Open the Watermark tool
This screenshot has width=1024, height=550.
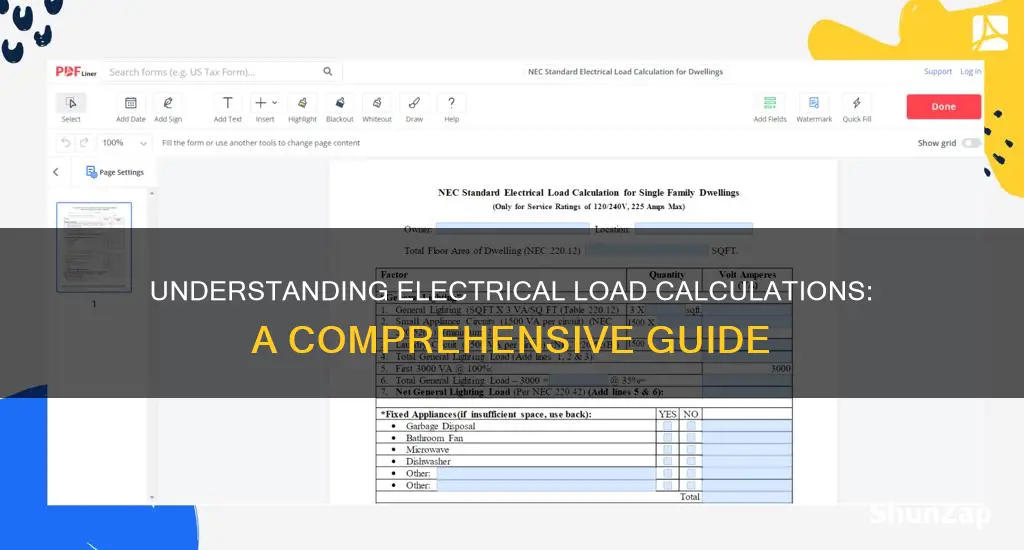814,108
